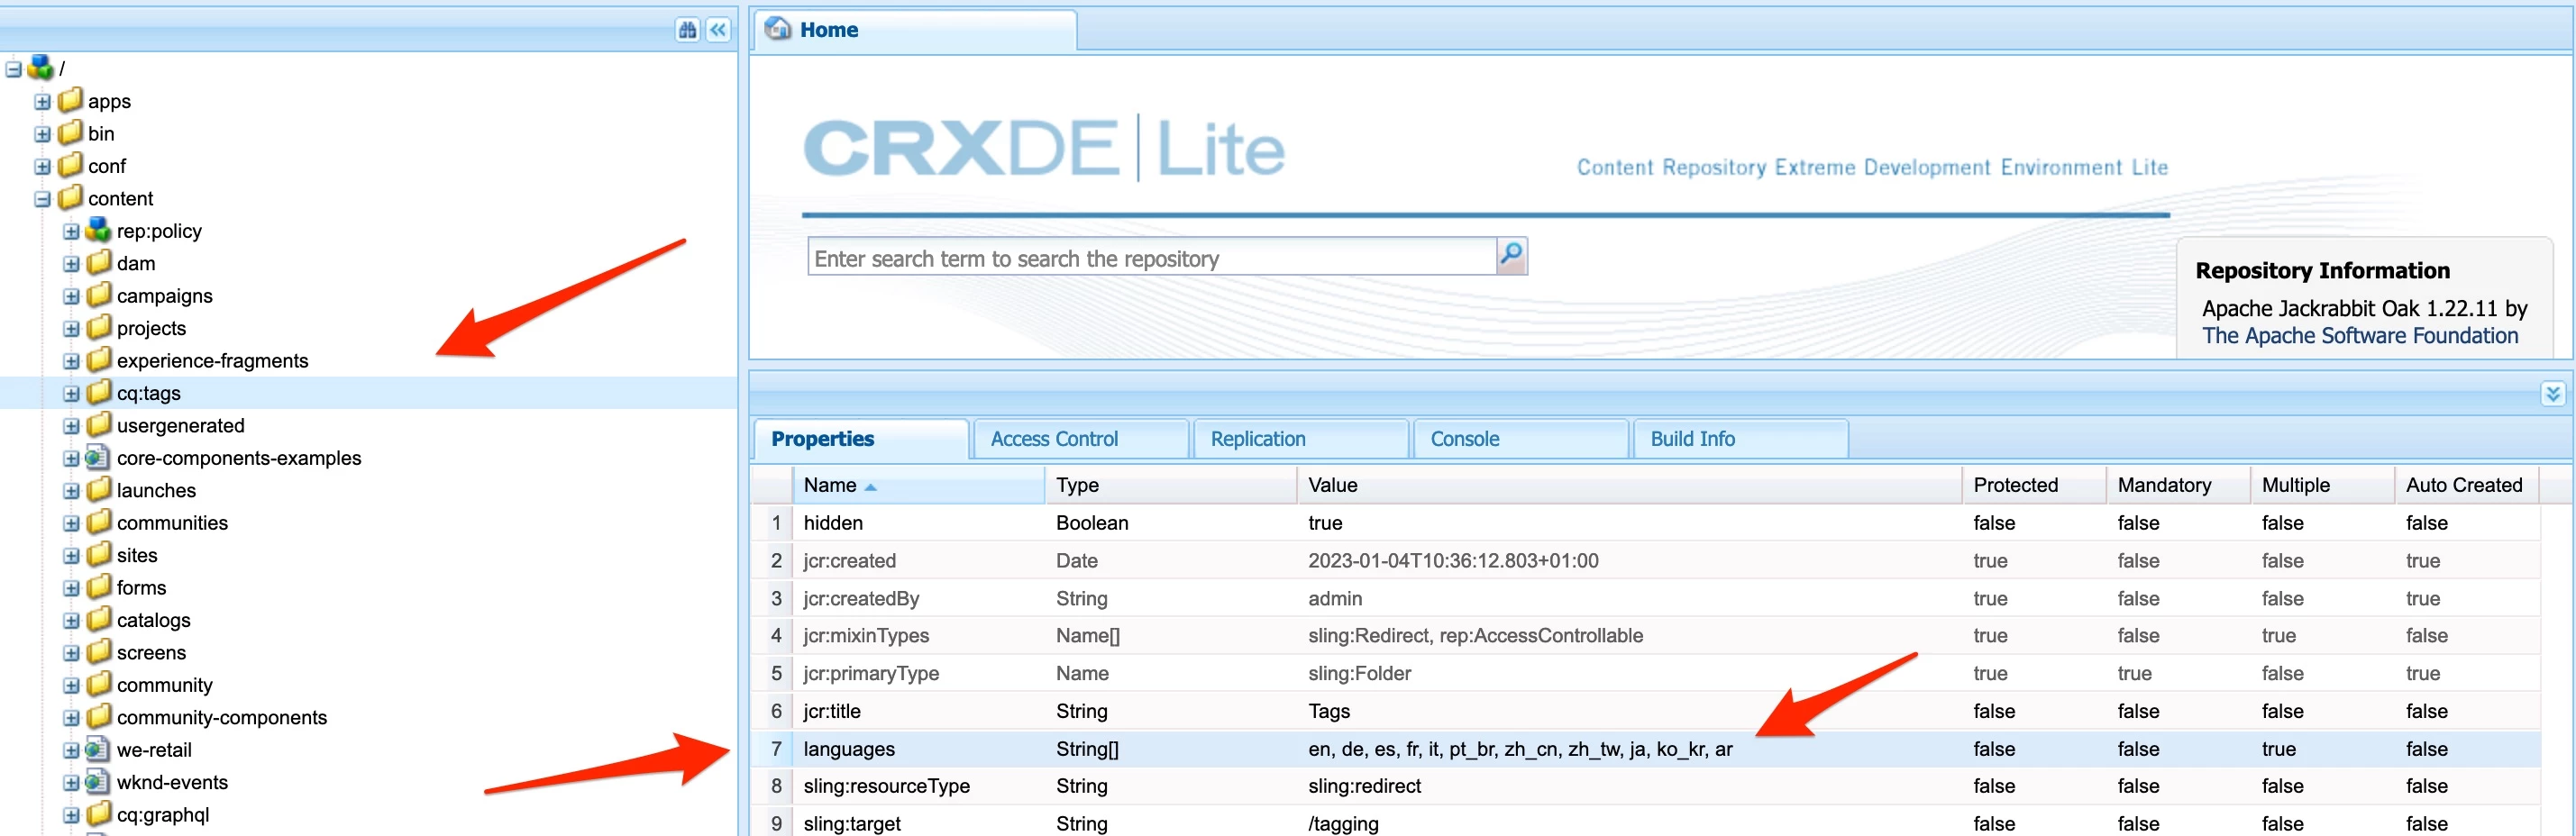The image size is (2576, 836).
Task: Click the bin folder icon
Action: (x=70, y=133)
